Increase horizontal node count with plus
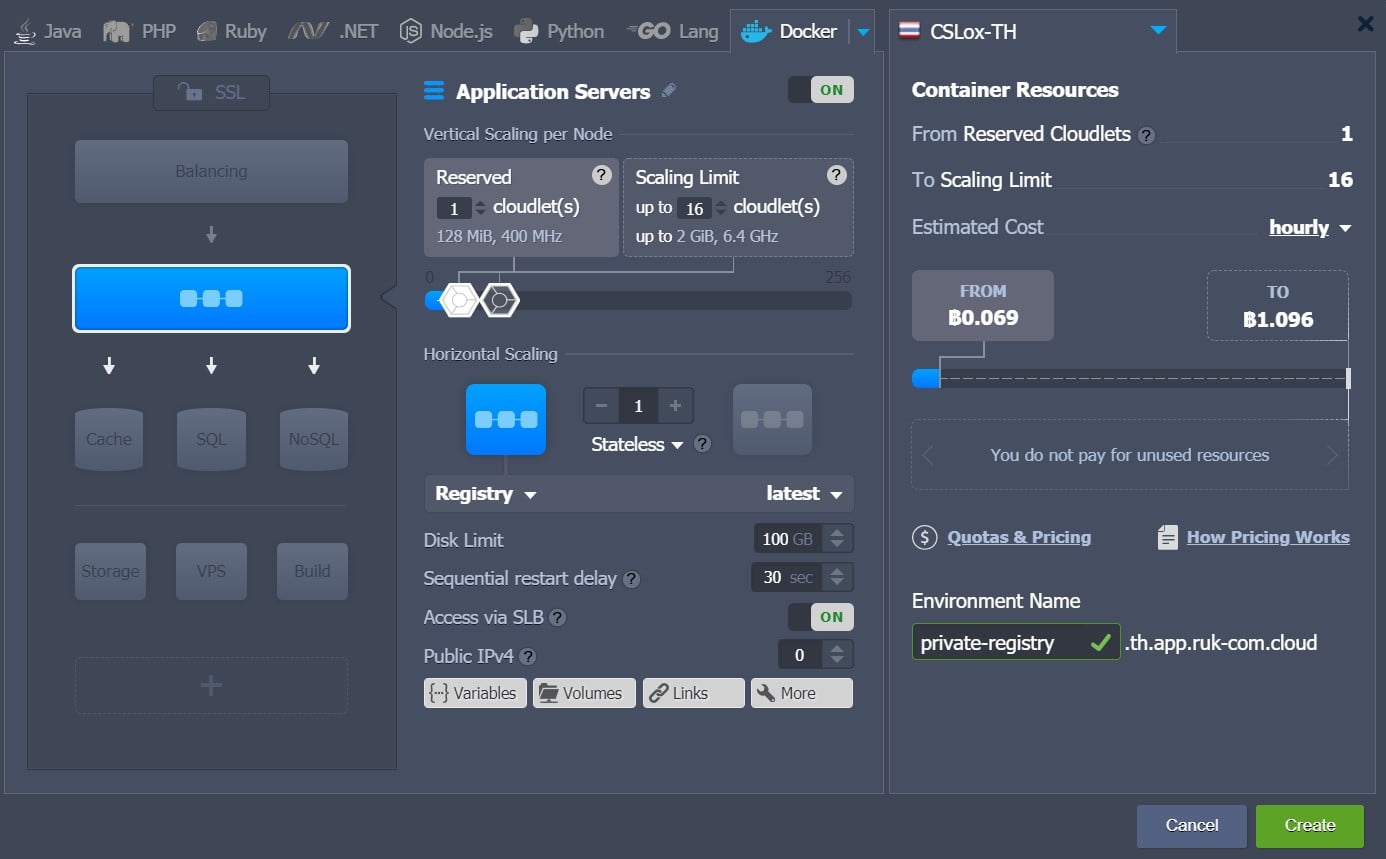Screen dimensions: 1386x859 point(675,405)
